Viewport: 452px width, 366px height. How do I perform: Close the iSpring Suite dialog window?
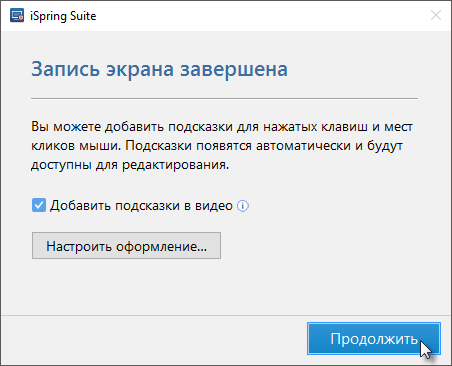[436, 15]
